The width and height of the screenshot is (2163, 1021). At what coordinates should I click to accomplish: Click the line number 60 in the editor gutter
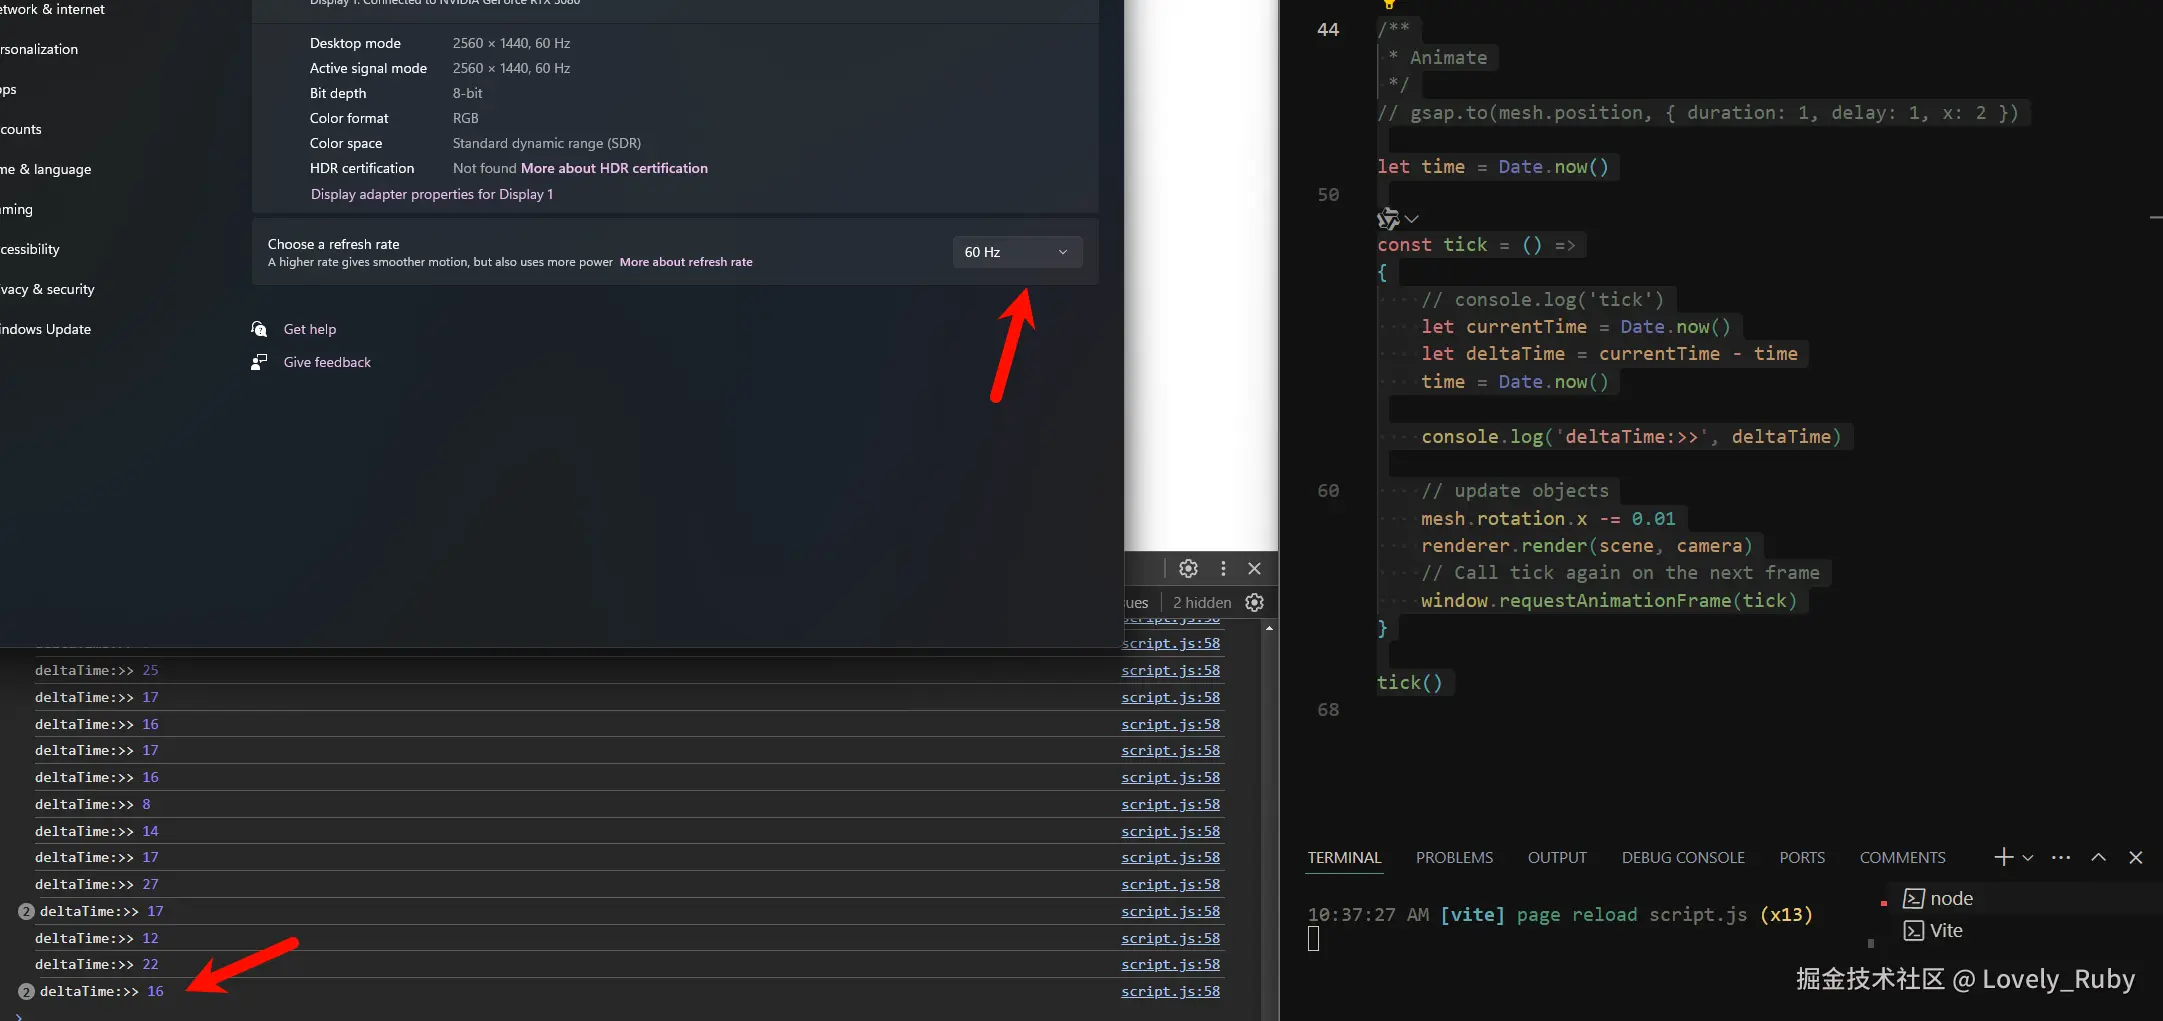coord(1328,491)
